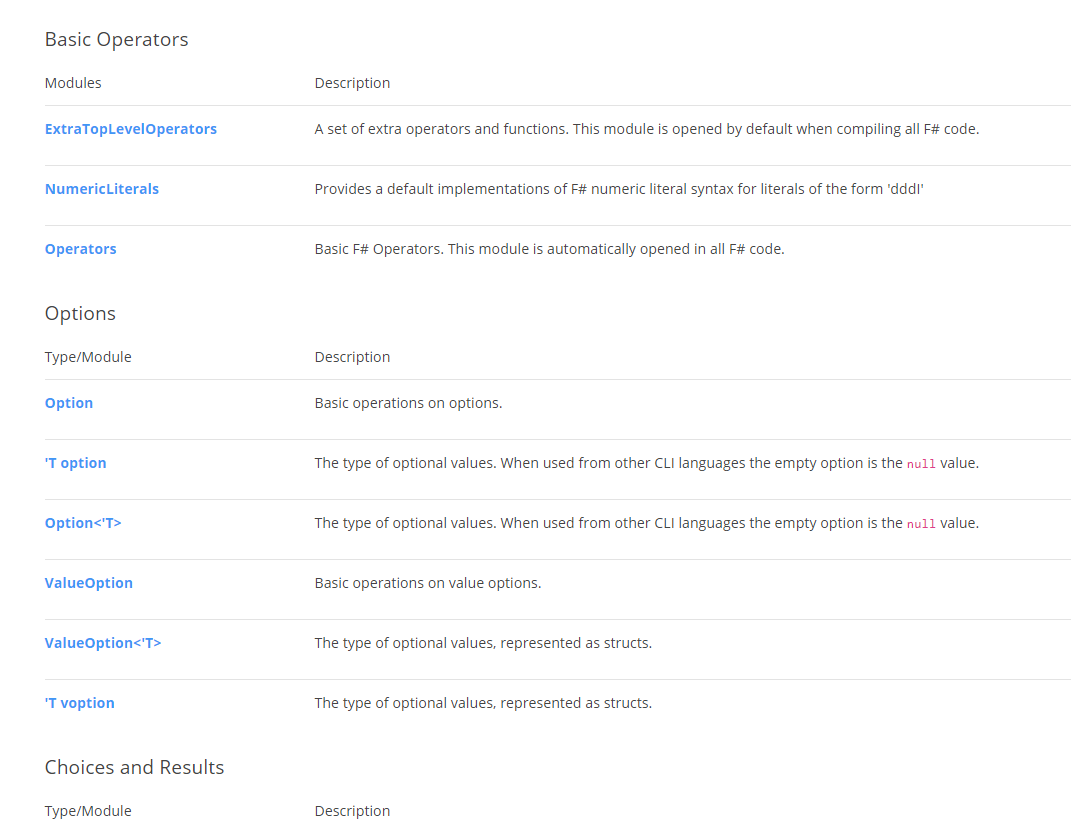Go to the Option module page
The width and height of the screenshot is (1071, 833).
pyautogui.click(x=69, y=403)
